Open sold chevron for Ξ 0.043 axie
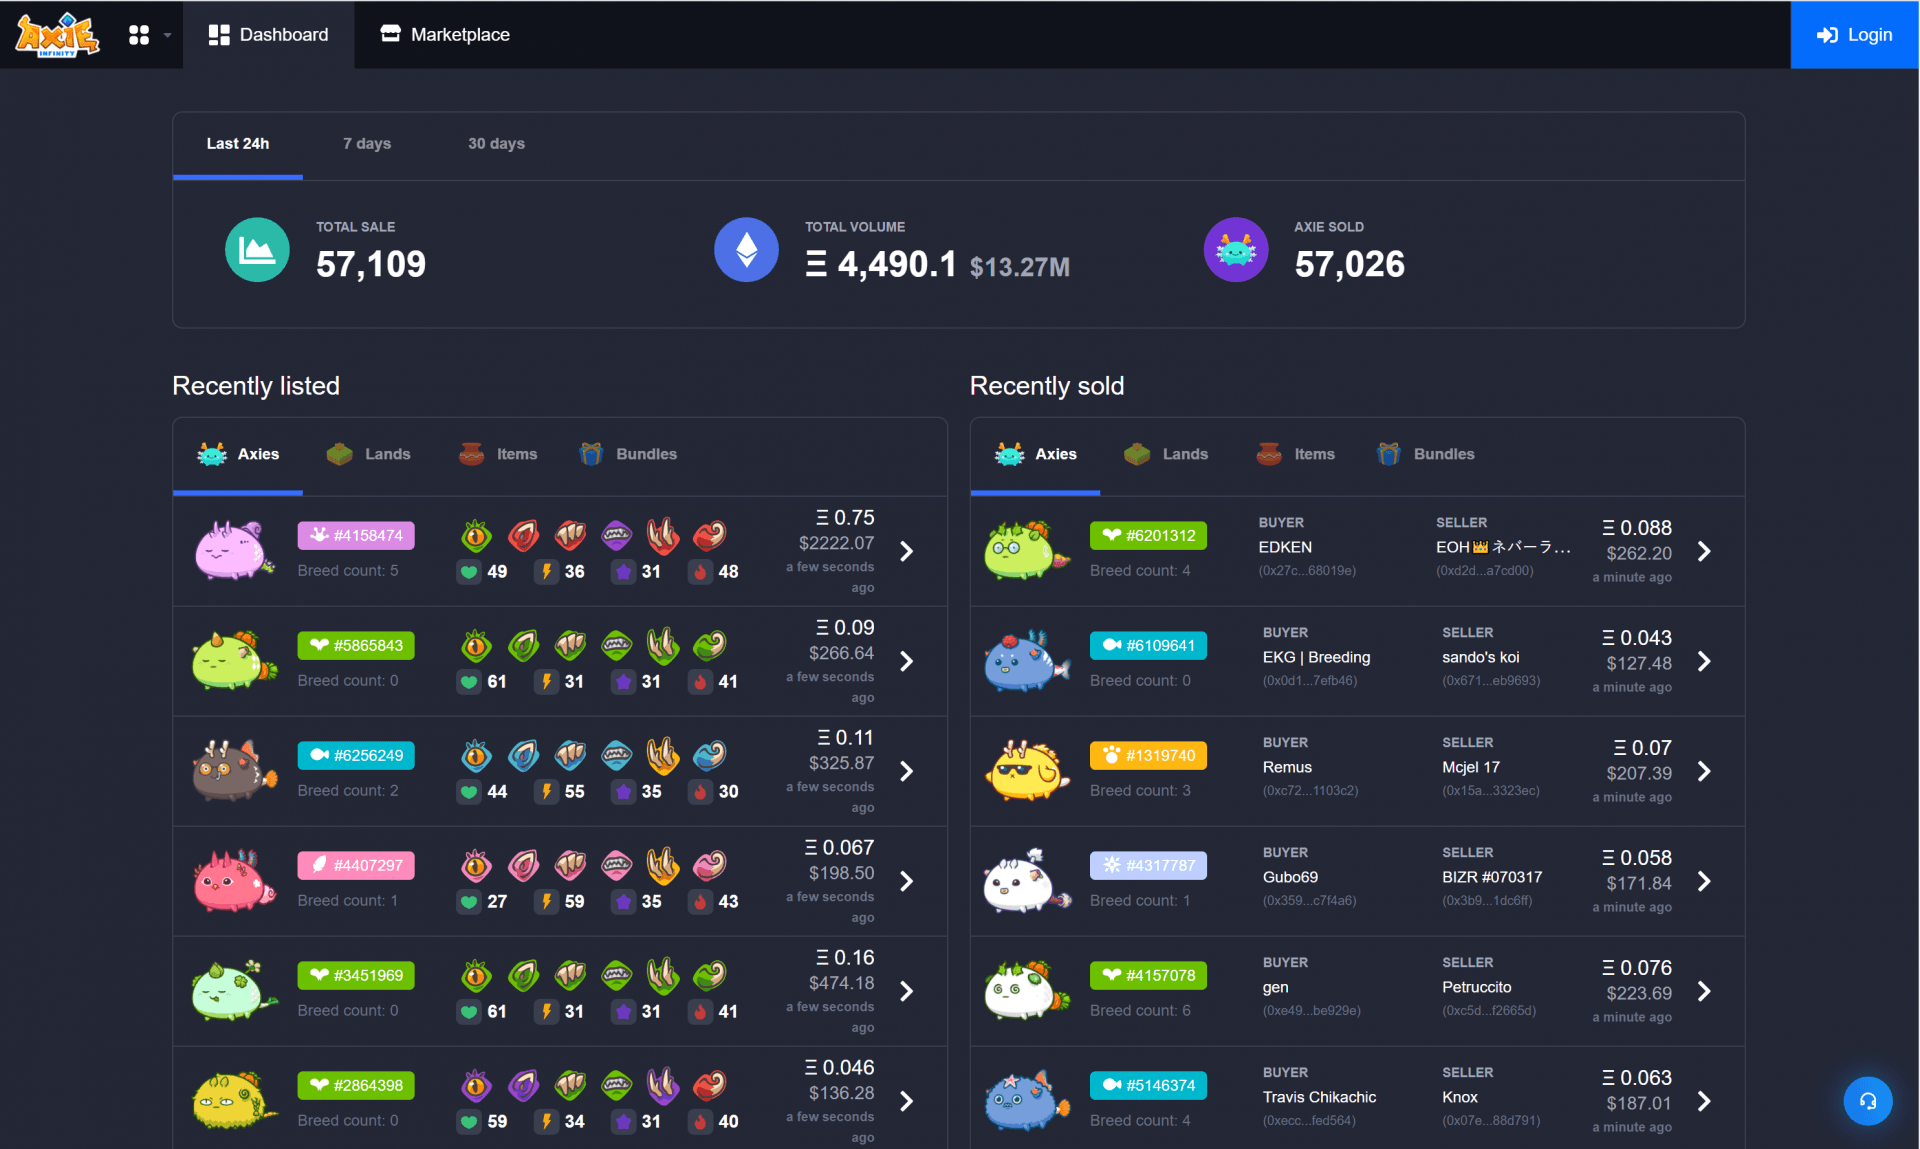Screen dimensions: 1920x1149 tap(1704, 662)
